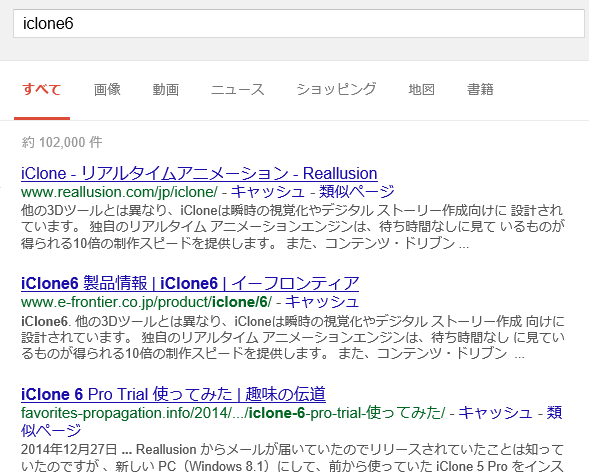Click the search box containing iclone6
The image size is (589, 475).
tap(299, 24)
